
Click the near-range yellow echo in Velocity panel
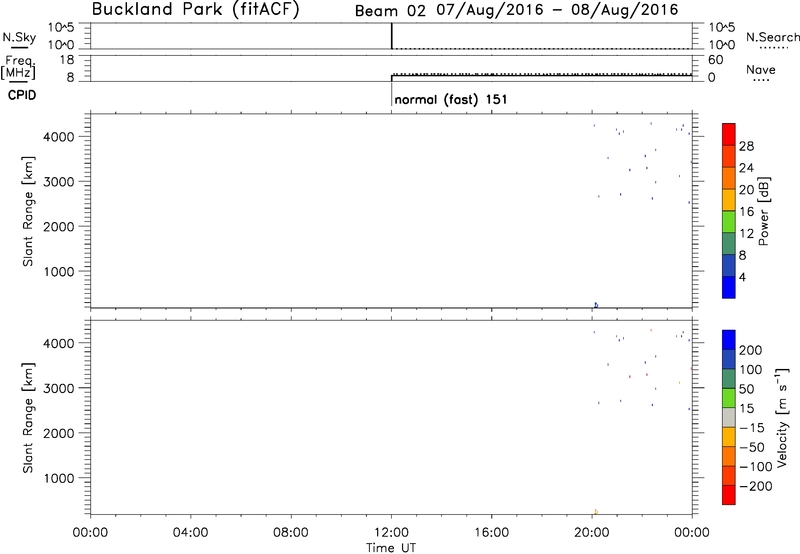[x=596, y=512]
